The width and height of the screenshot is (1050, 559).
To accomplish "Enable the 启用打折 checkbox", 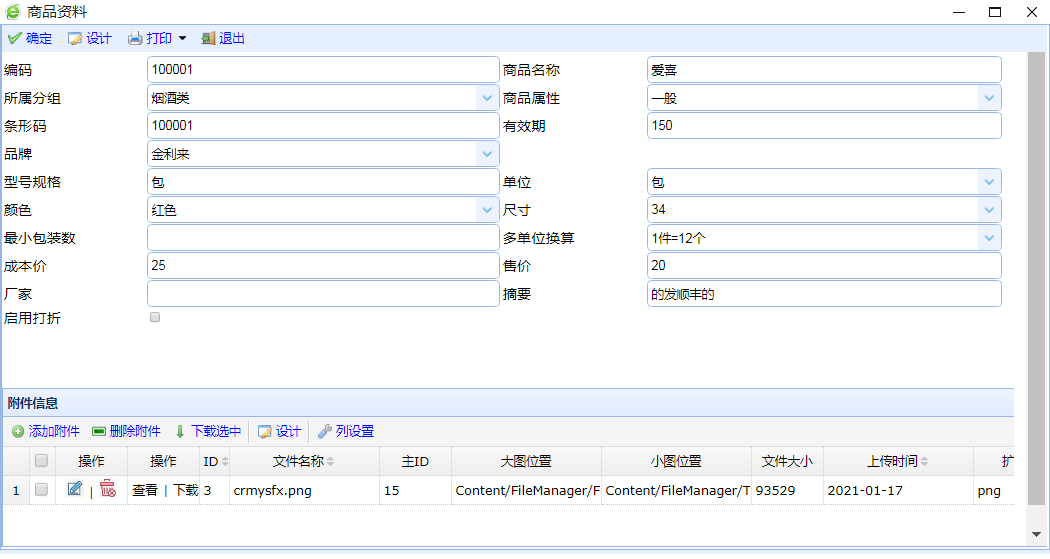I will point(155,317).
